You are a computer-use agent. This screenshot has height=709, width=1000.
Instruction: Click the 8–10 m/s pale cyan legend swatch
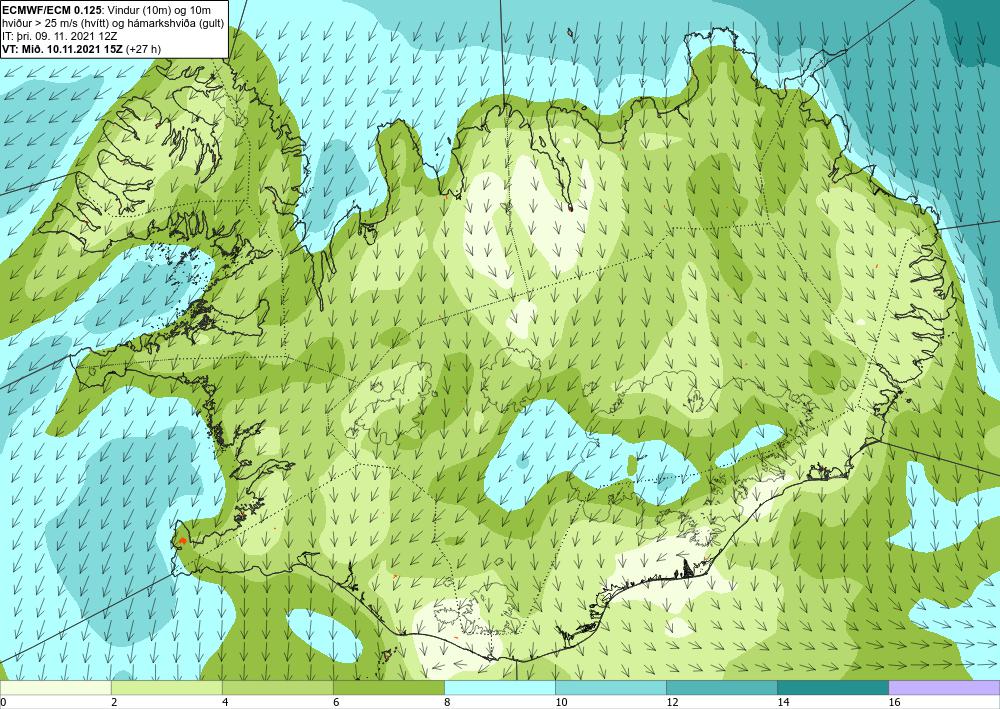pyautogui.click(x=499, y=688)
